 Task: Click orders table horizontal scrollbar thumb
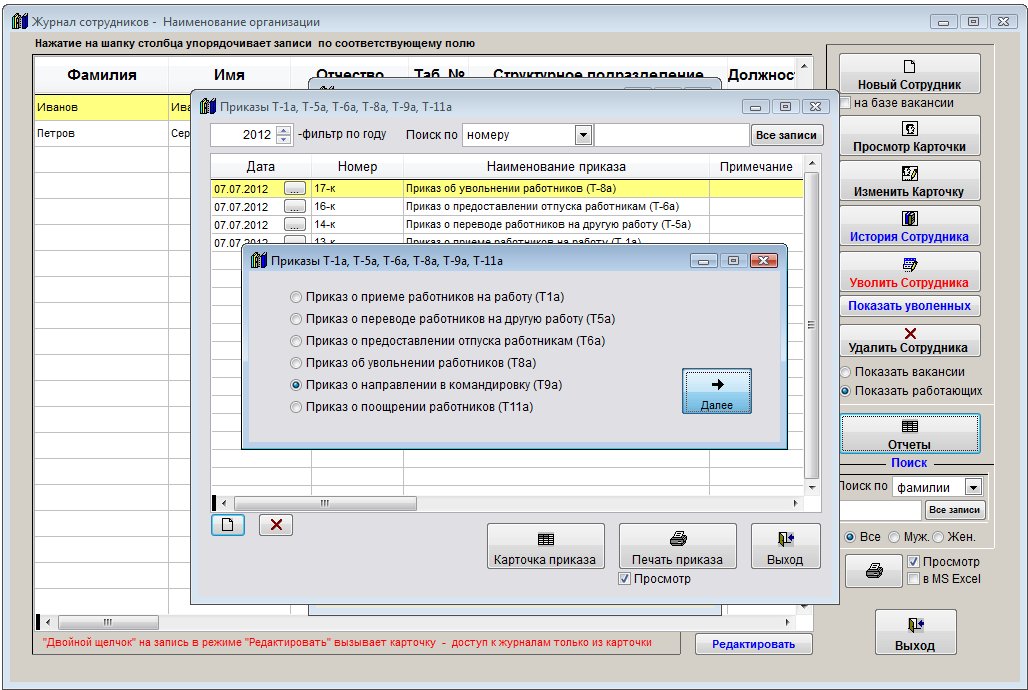[x=325, y=504]
